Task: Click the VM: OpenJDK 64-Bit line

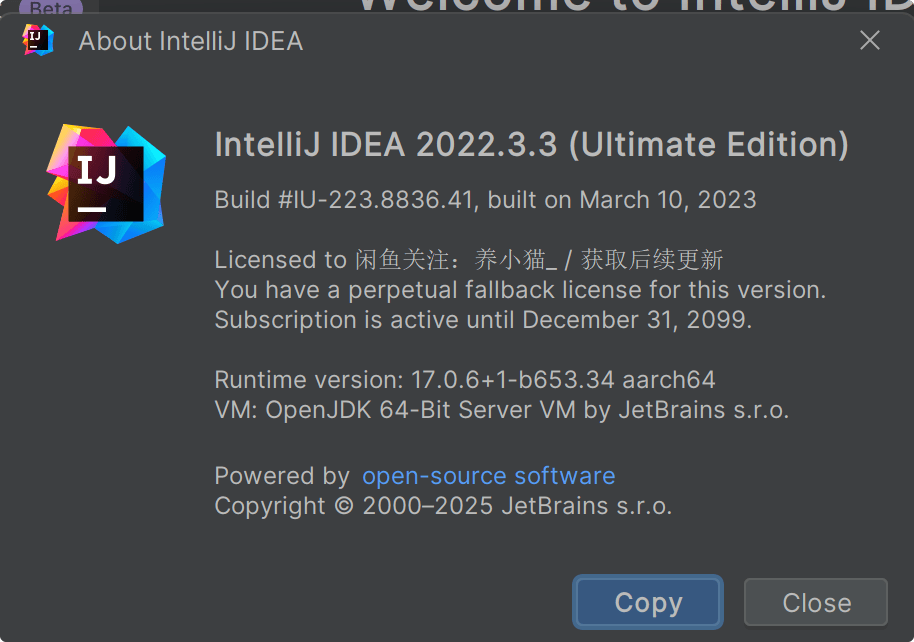Action: tap(502, 410)
